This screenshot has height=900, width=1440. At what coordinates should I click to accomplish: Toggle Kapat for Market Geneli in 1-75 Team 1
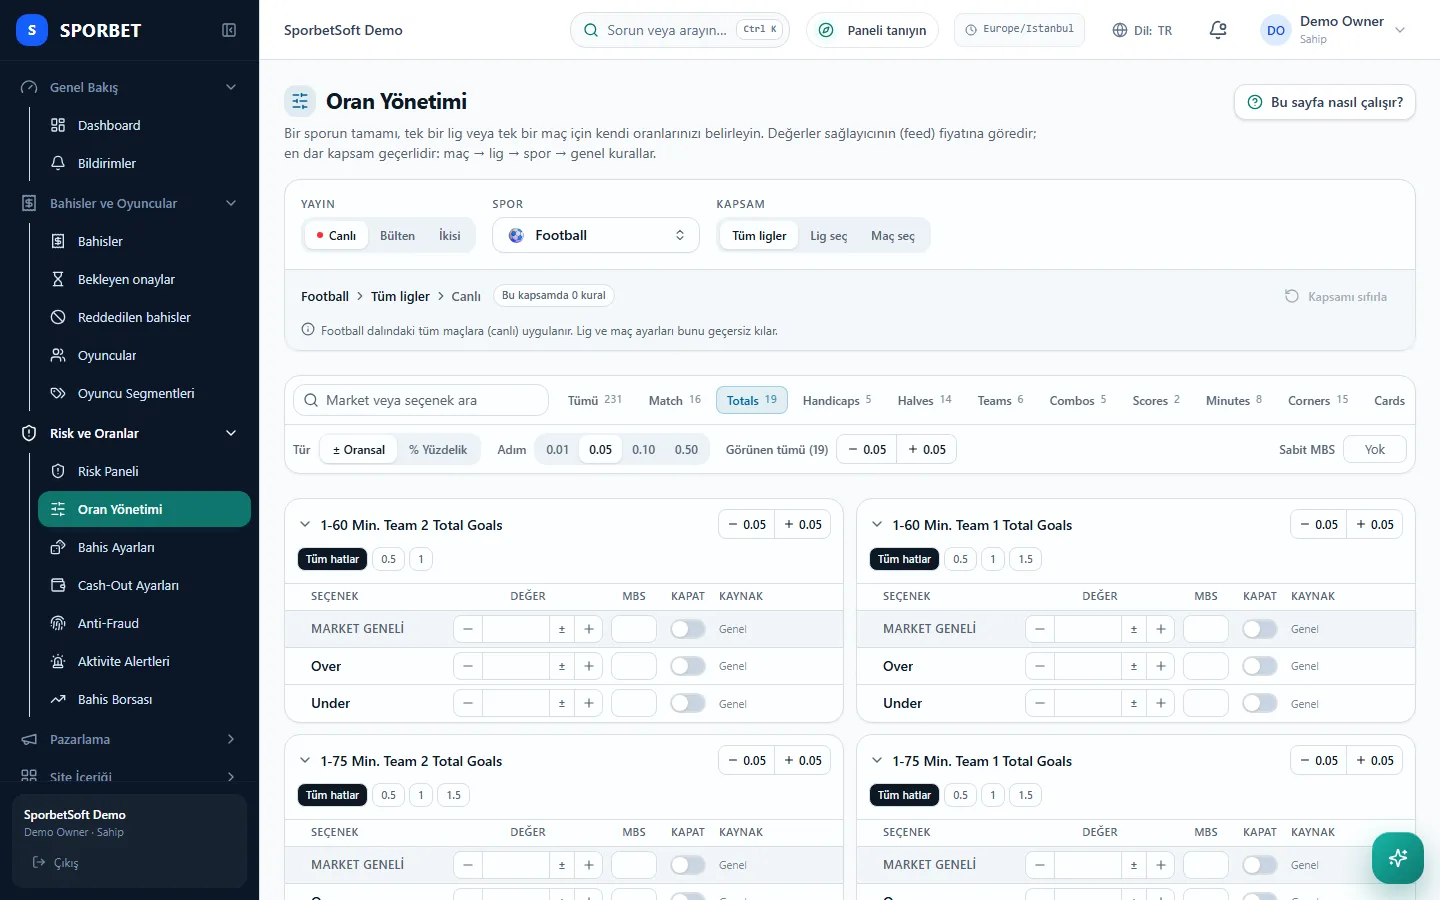[x=1260, y=865]
